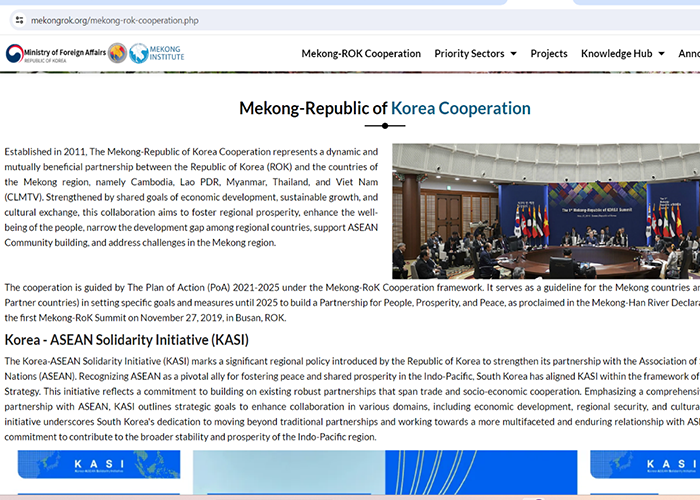Click the Mekong-Republic of Korea Cooperation heading

click(x=384, y=108)
